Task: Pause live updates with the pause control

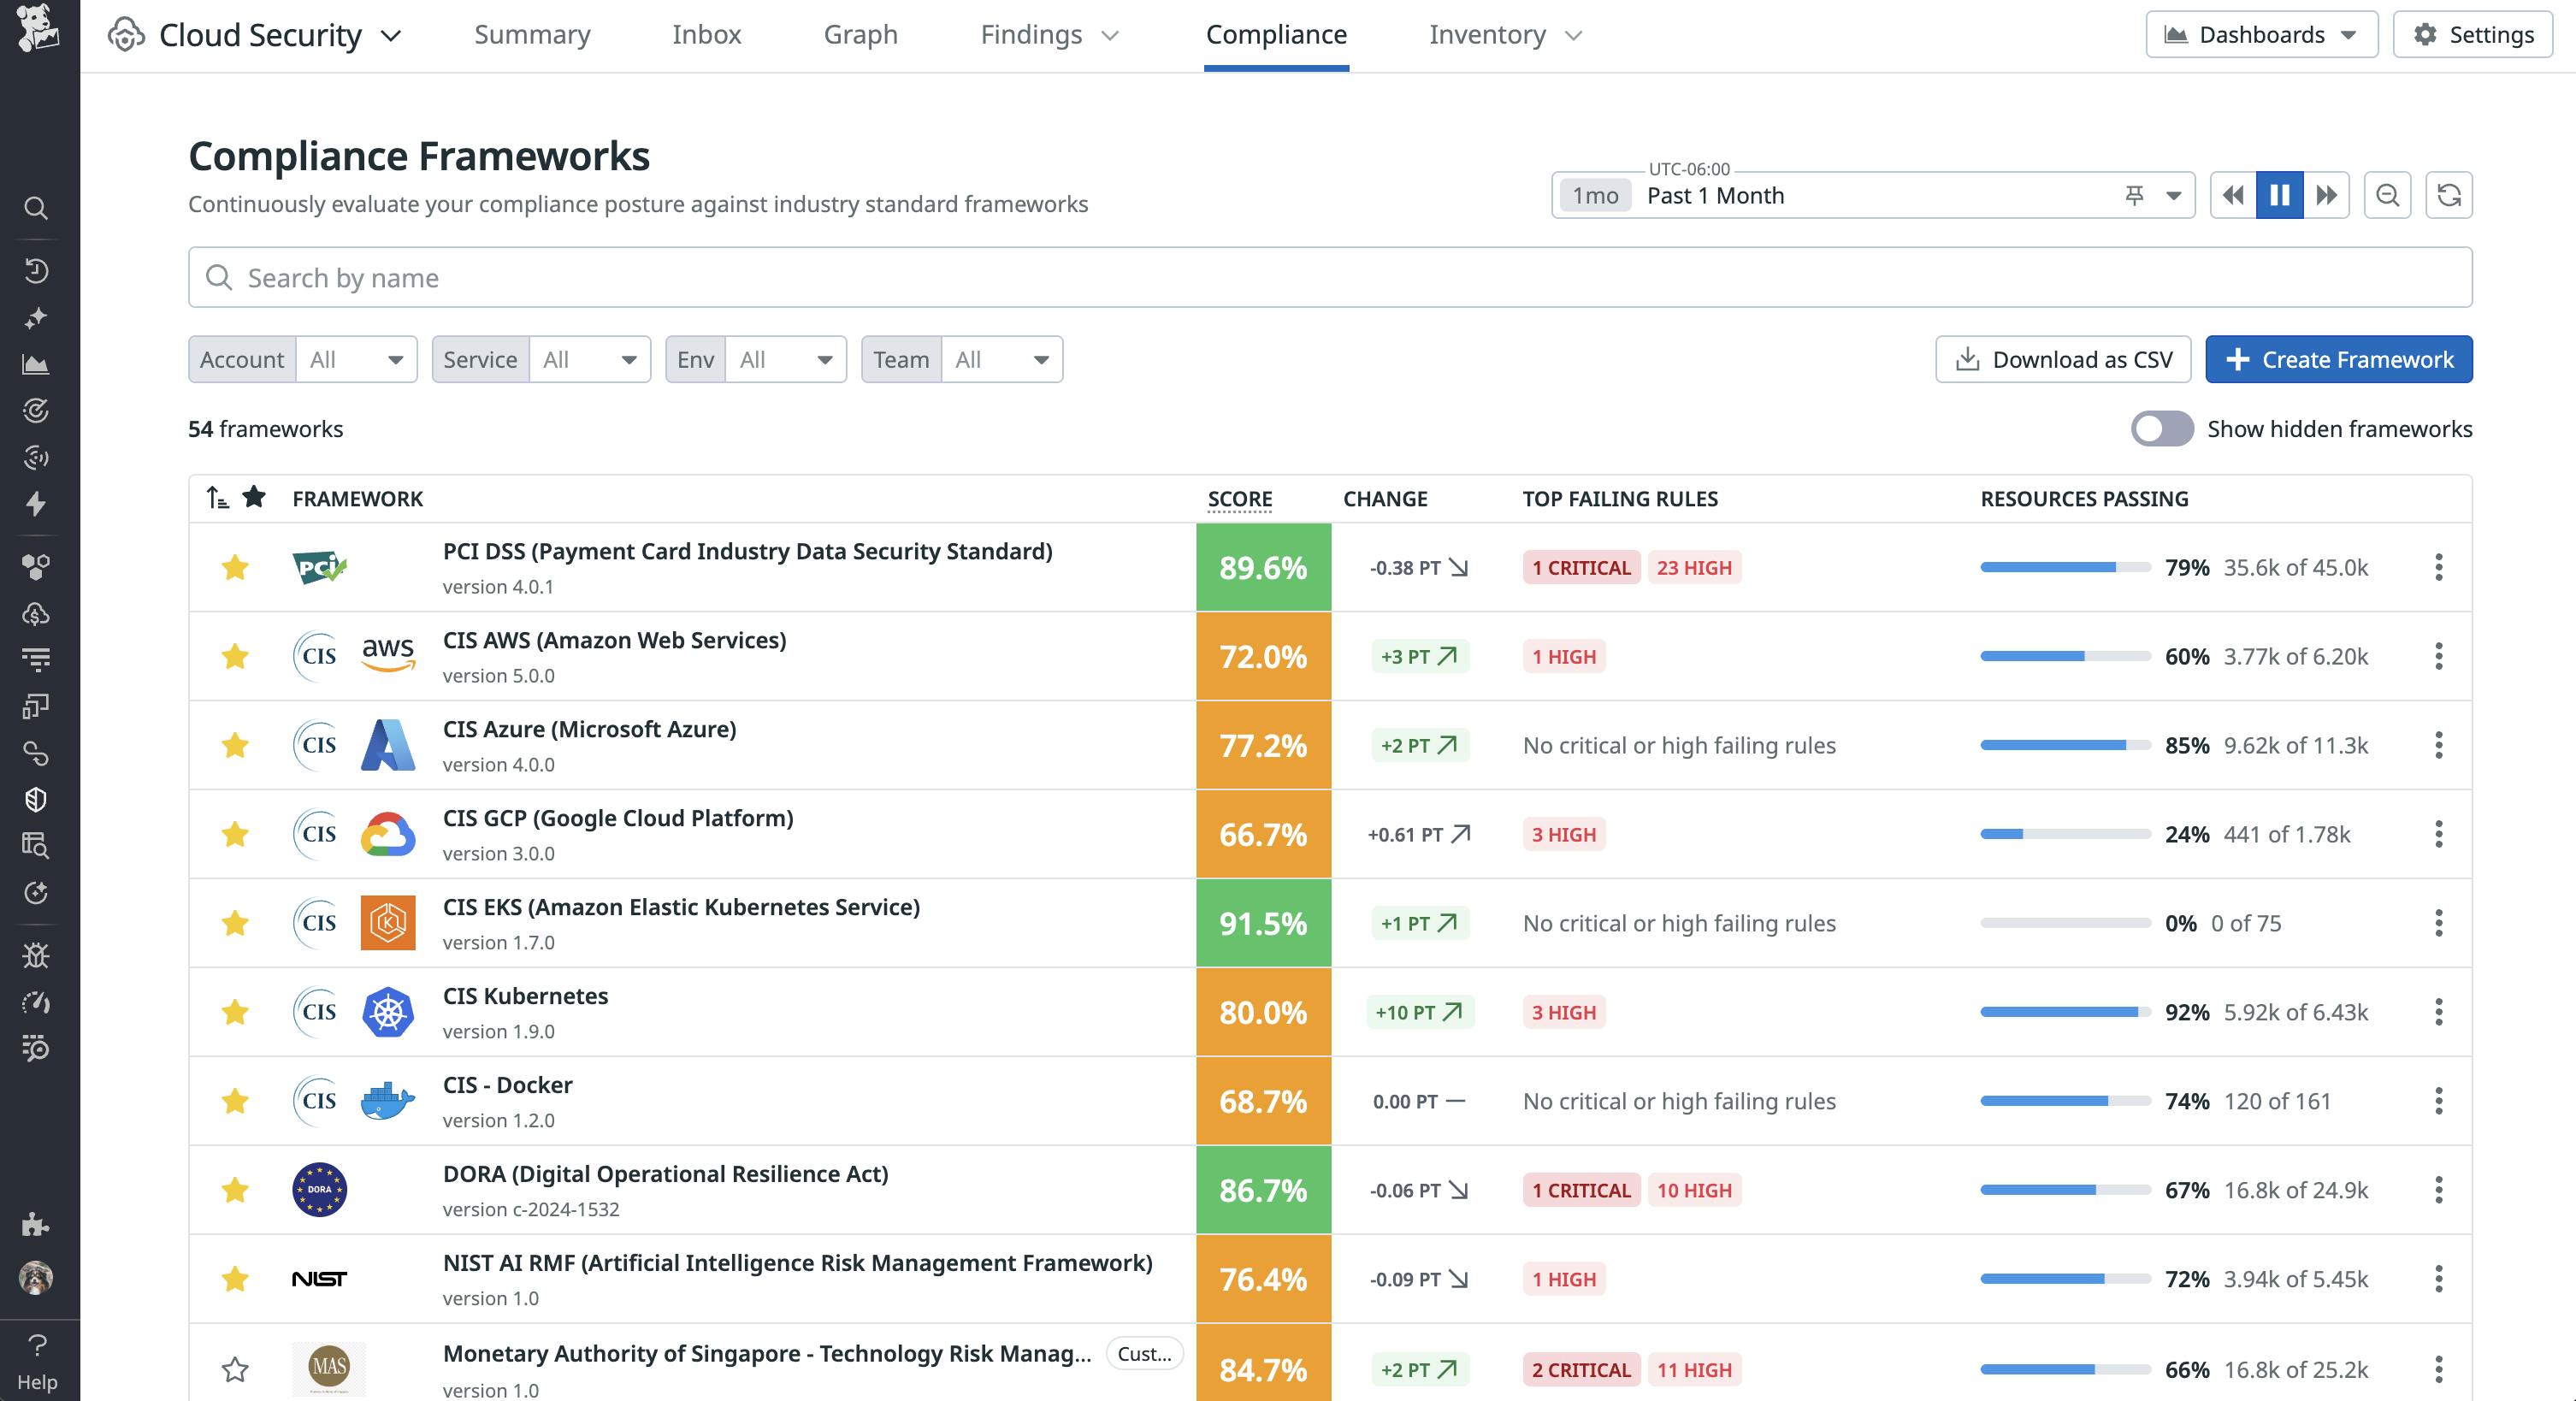Action: 2280,195
